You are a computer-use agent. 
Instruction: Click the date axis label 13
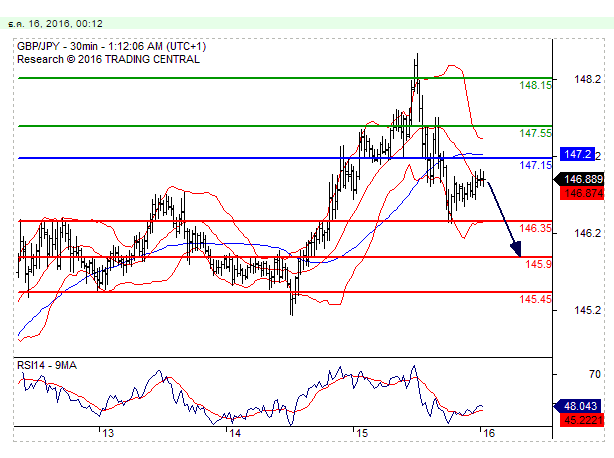click(x=108, y=433)
